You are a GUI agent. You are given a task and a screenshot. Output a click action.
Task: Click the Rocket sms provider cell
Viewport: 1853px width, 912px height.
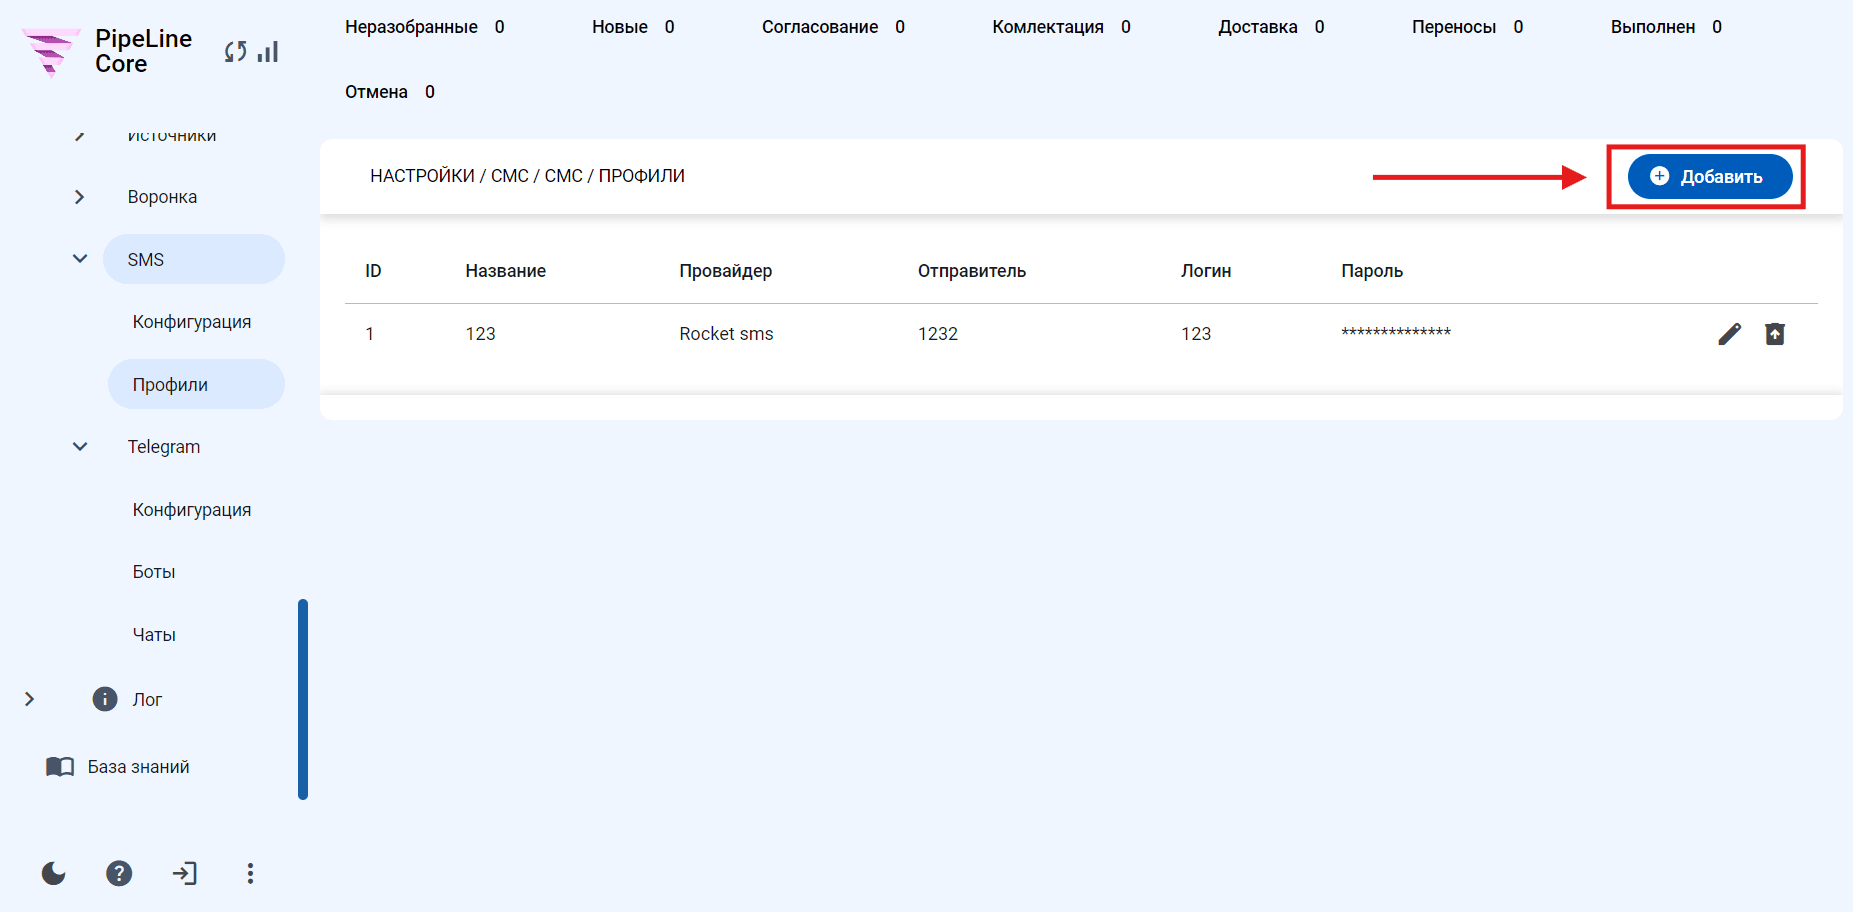tap(726, 334)
